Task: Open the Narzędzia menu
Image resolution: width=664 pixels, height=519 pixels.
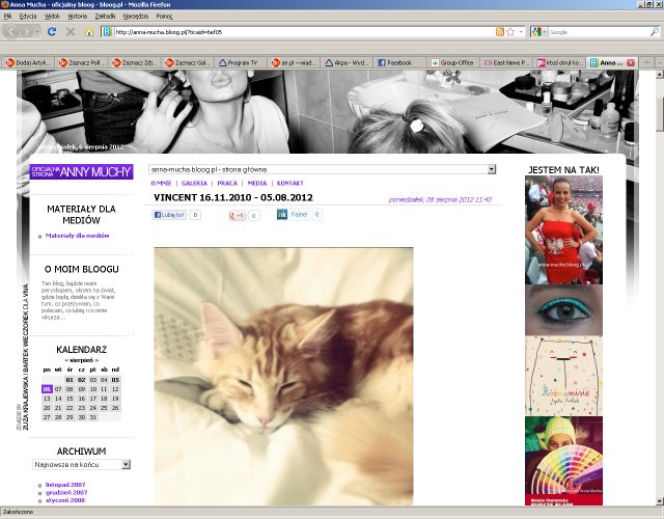Action: [x=136, y=16]
